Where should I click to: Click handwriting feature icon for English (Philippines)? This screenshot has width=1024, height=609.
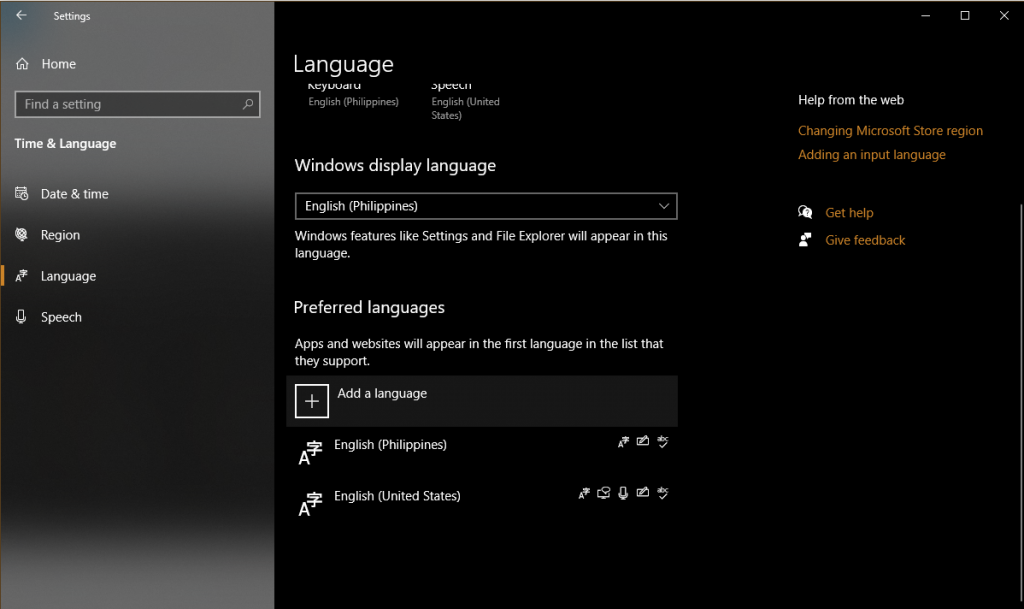click(643, 441)
